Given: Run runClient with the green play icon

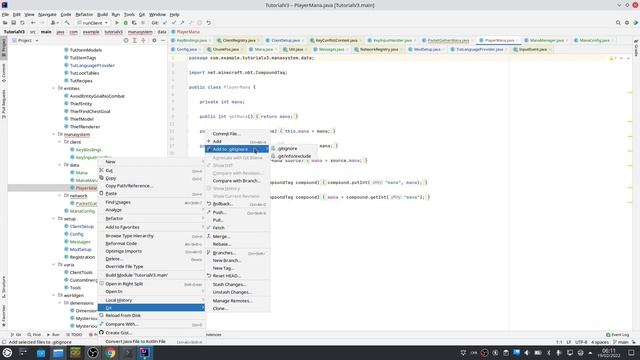Looking at the screenshot, I should [x=117, y=23].
